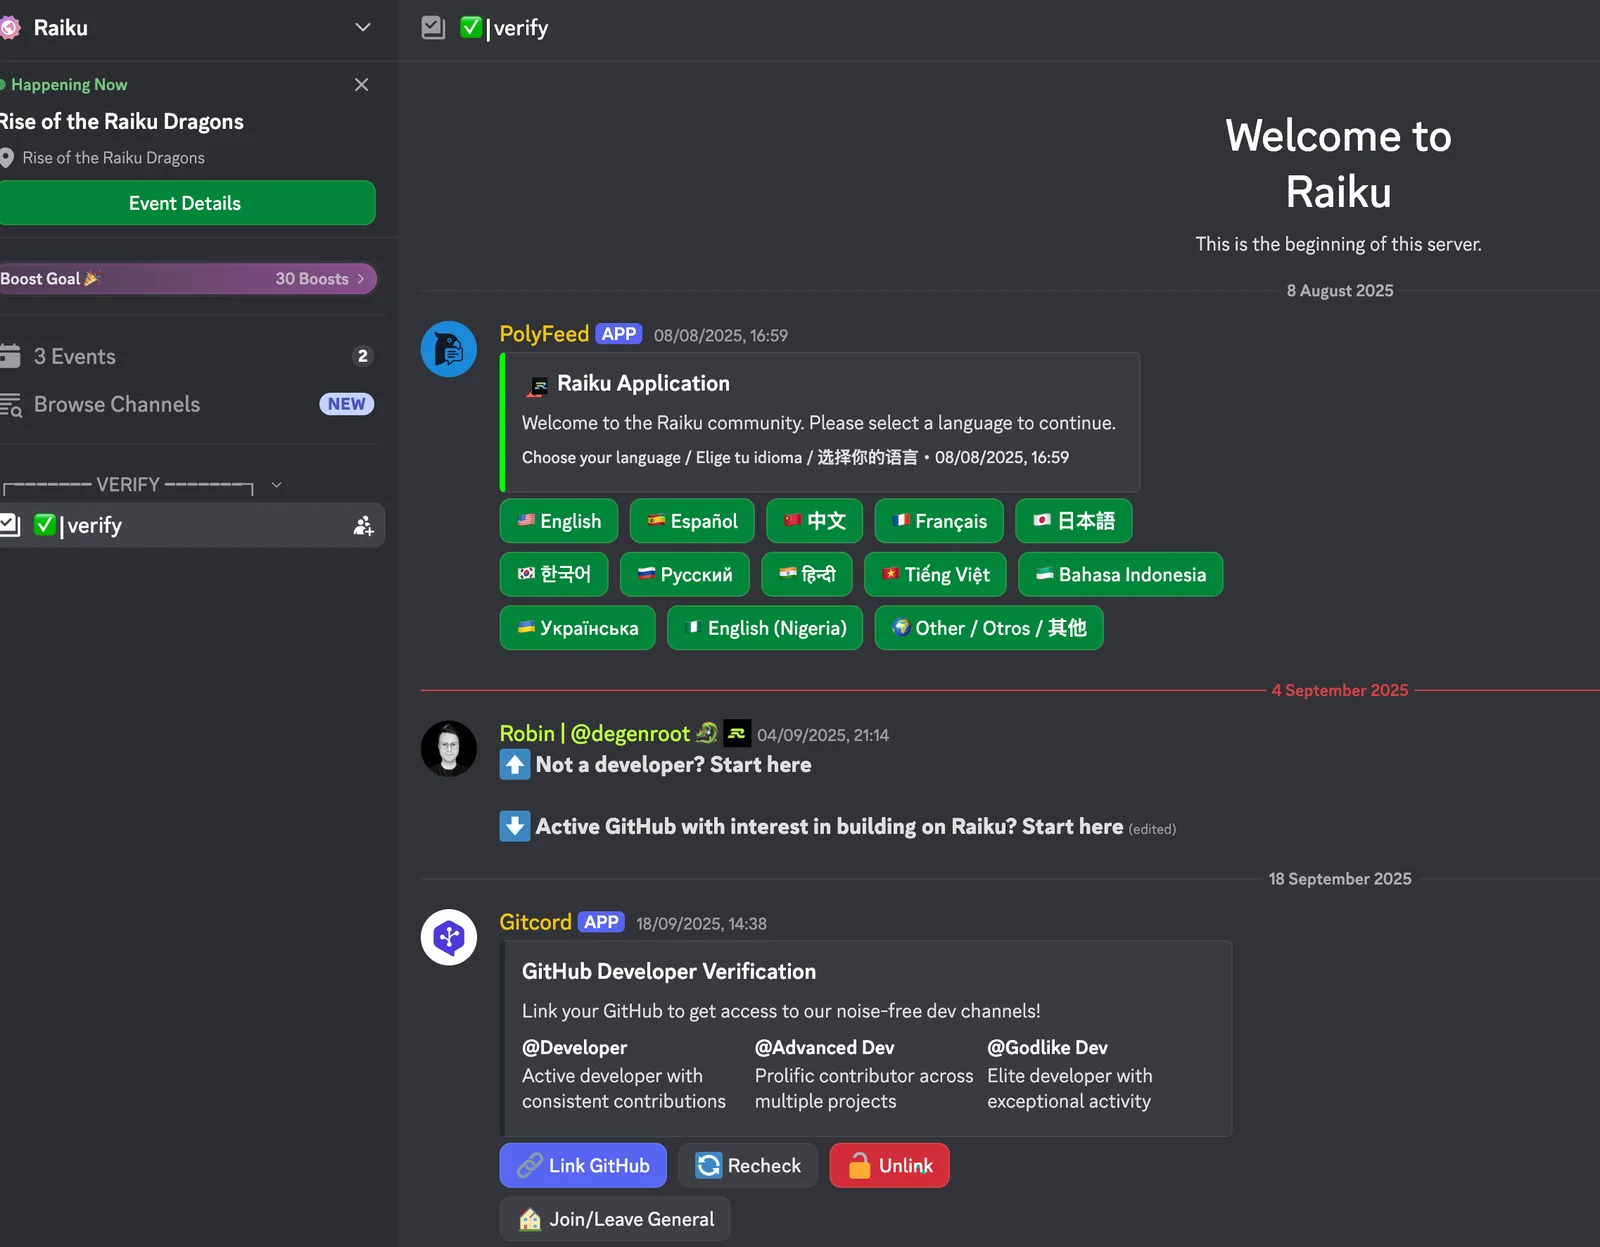The height and width of the screenshot is (1247, 1600).
Task: Click the down arrow emoji before Active GitHub
Action: tap(514, 827)
